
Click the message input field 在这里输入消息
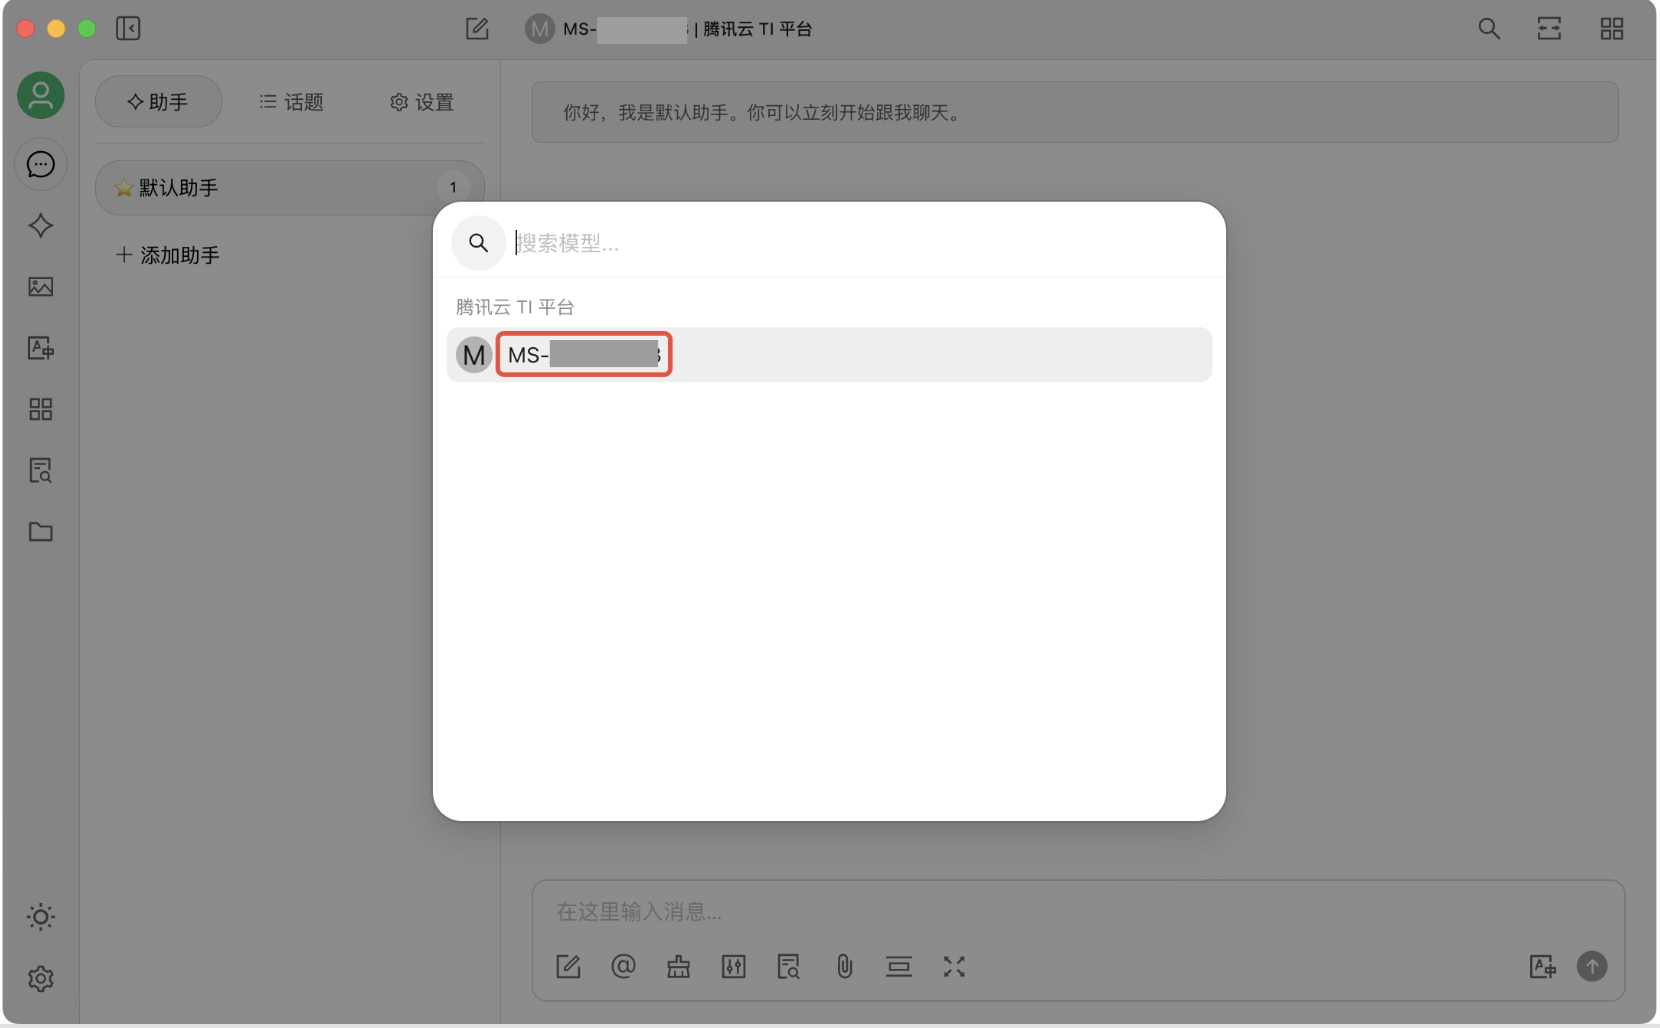click(1078, 912)
